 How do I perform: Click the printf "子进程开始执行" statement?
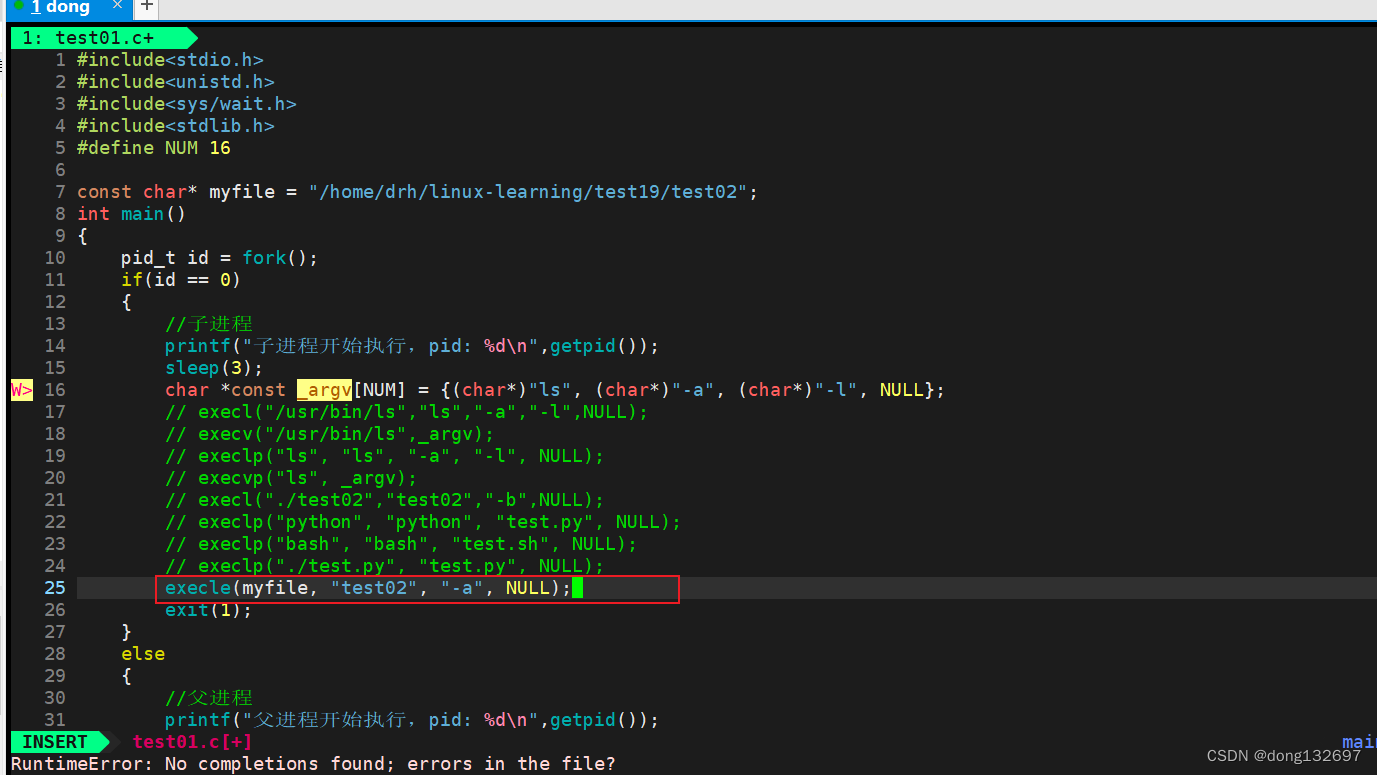[412, 346]
